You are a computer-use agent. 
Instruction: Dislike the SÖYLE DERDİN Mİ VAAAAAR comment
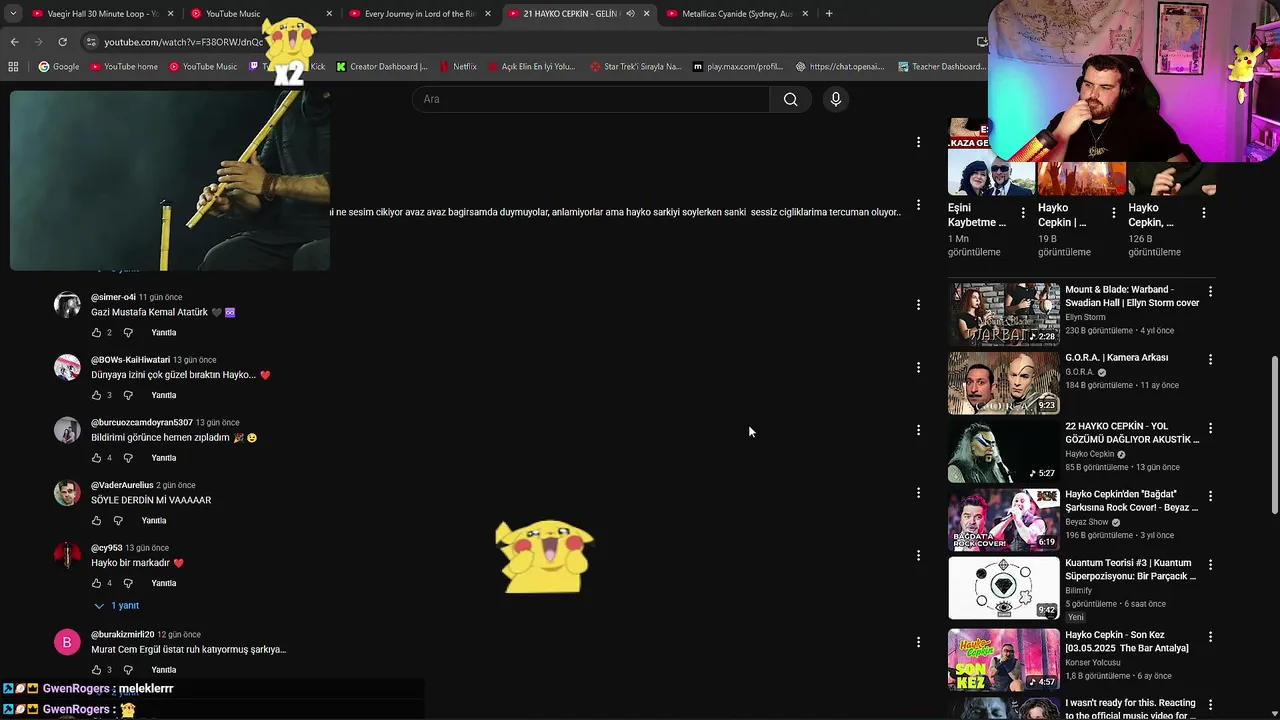(x=118, y=521)
